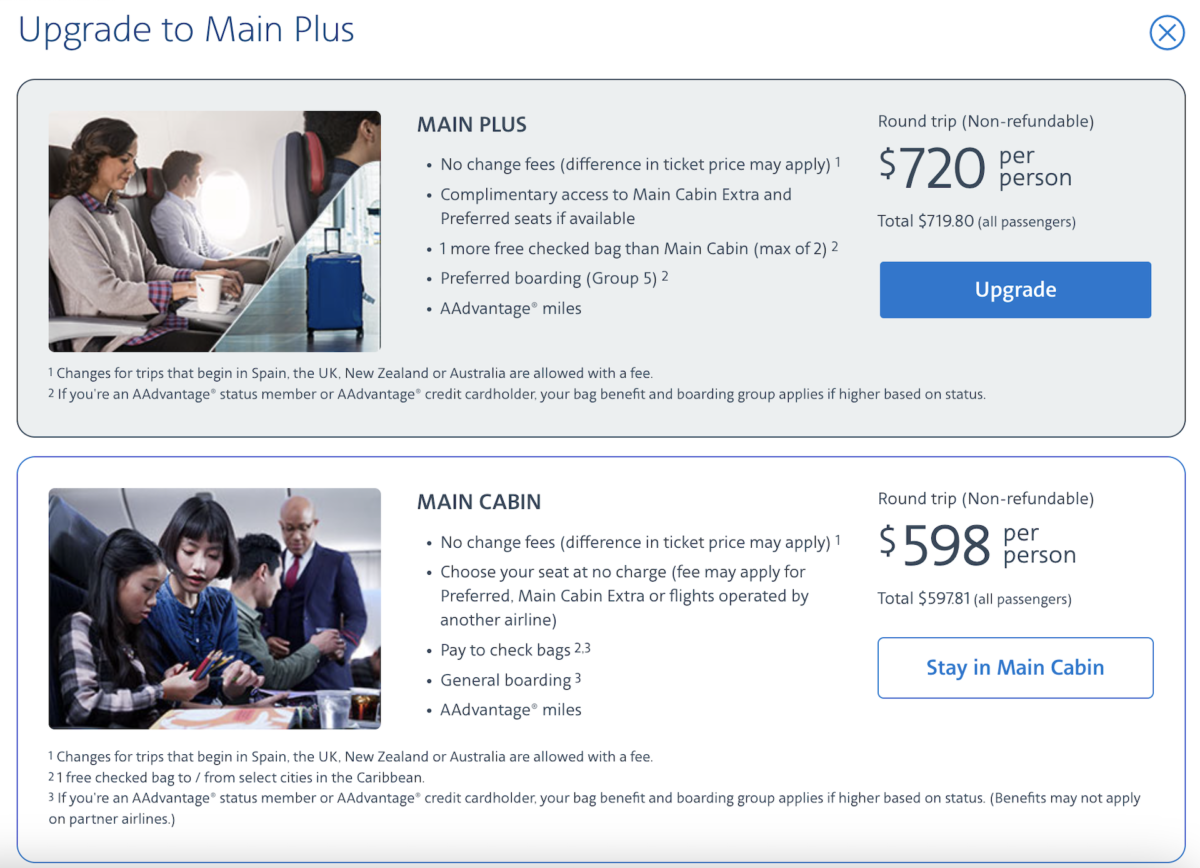Click the Upgrade button
This screenshot has height=868, width=1200.
pos(1014,289)
